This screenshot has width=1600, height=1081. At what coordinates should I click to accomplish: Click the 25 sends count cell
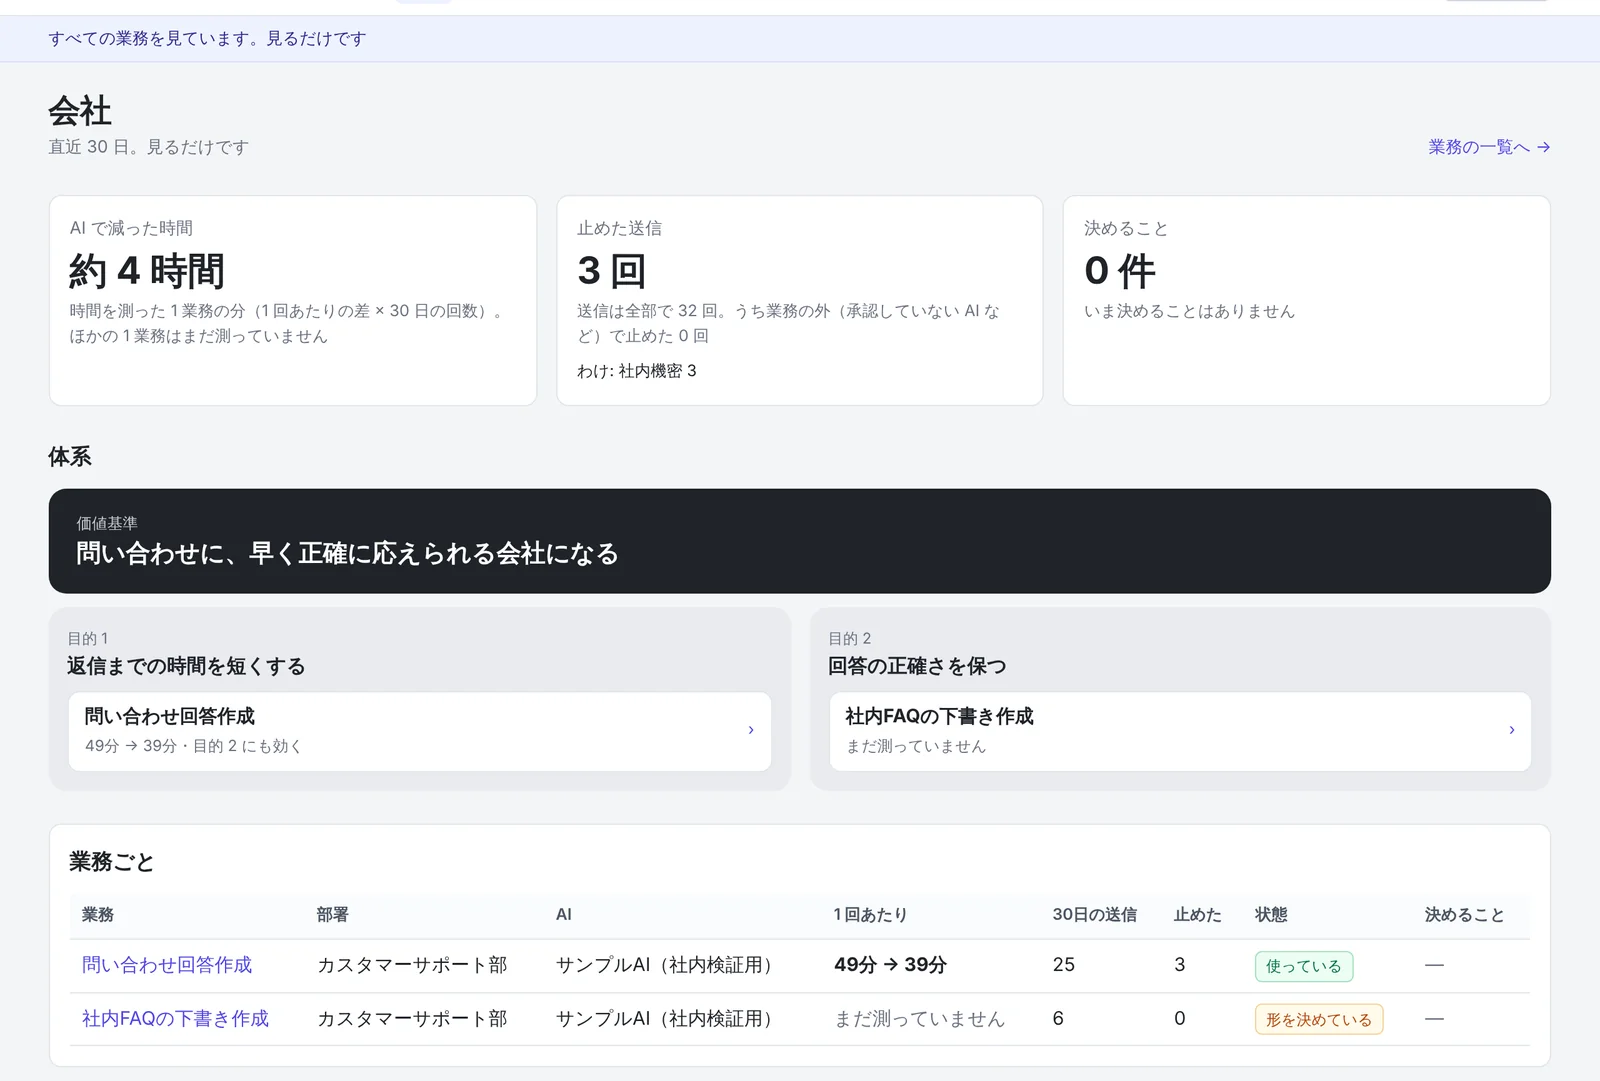click(x=1064, y=965)
